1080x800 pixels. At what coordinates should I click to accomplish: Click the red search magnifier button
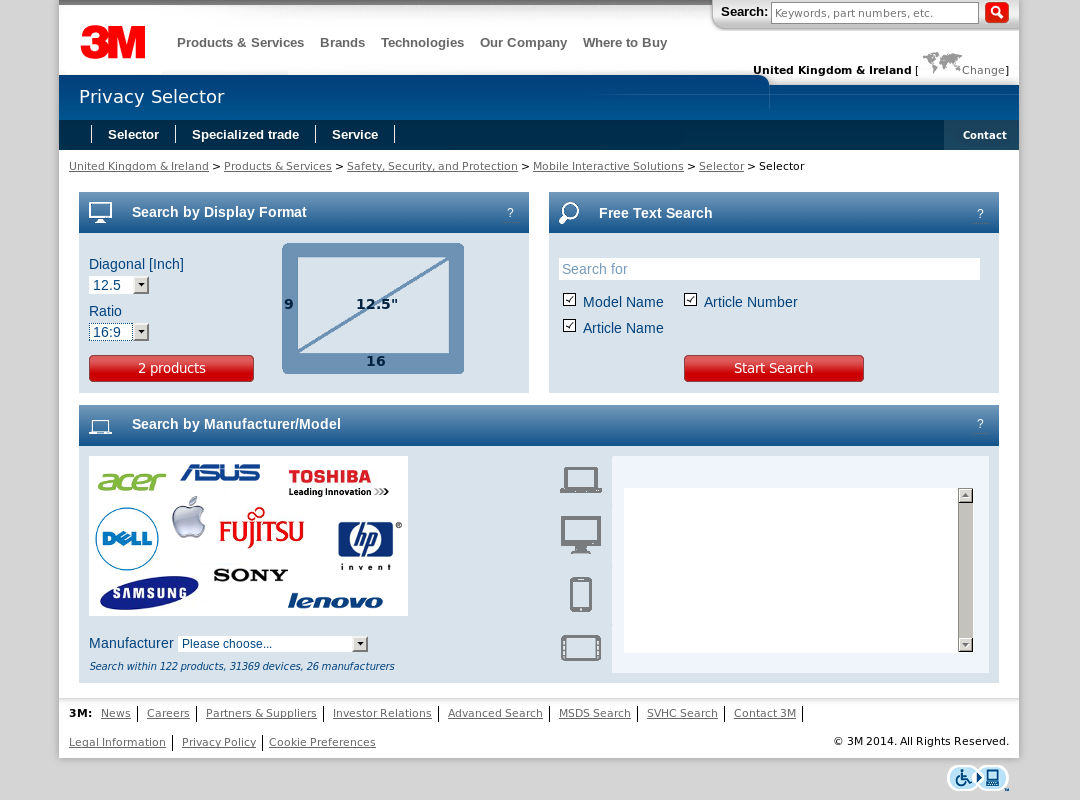tap(996, 12)
